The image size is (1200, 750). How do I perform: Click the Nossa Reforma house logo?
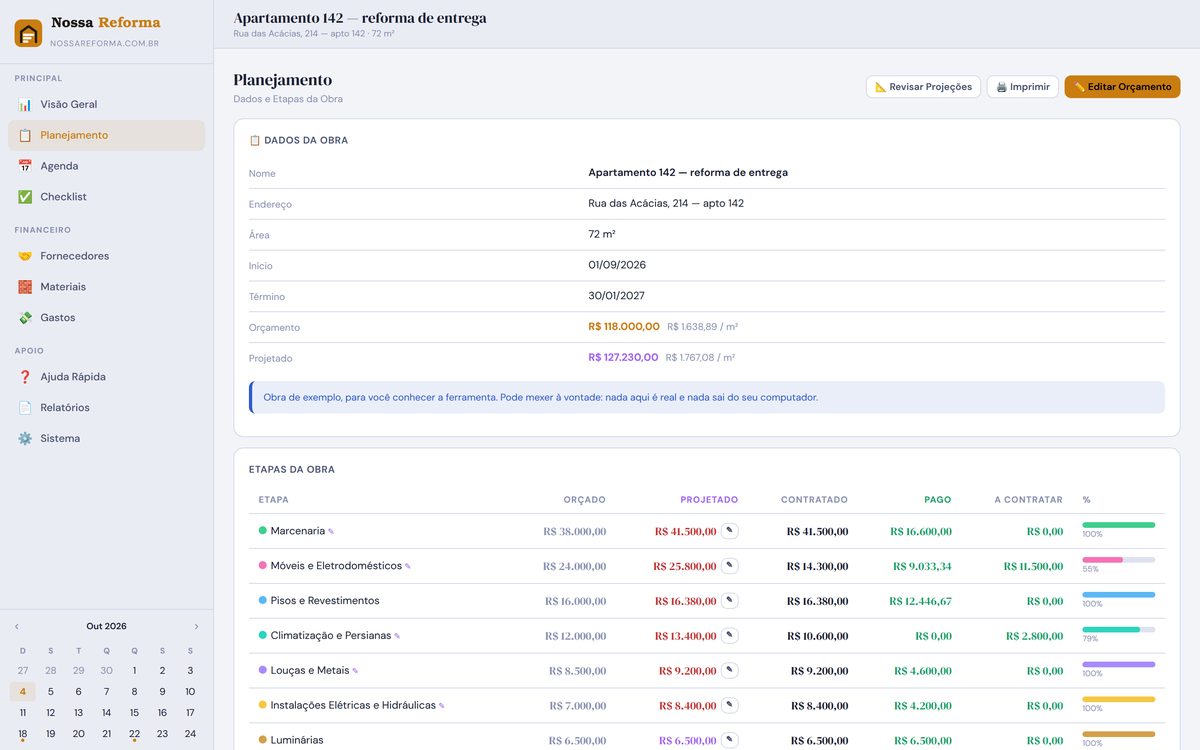pyautogui.click(x=28, y=33)
